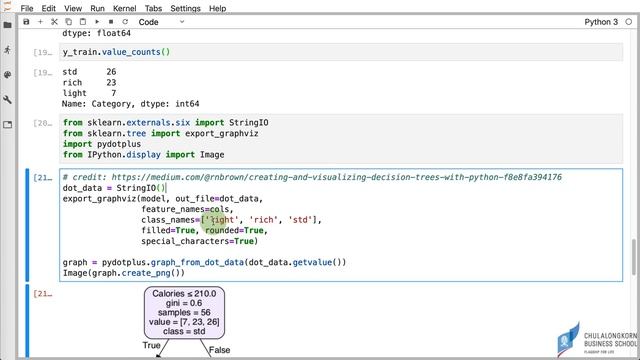The image size is (640, 360).
Task: Click the 'dtype: float64' output line
Action: [96, 33]
